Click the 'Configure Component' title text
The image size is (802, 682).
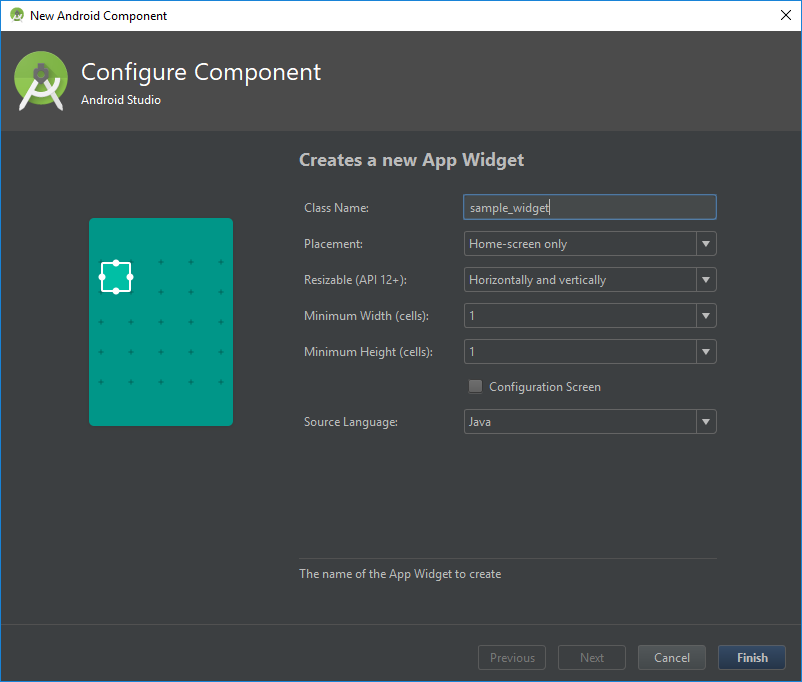201,72
